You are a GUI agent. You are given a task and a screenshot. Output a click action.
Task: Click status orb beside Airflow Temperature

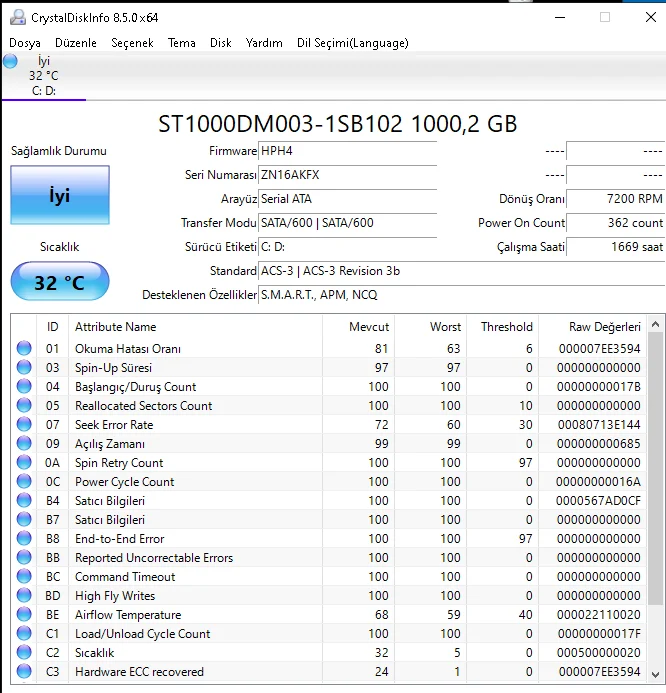pos(24,615)
